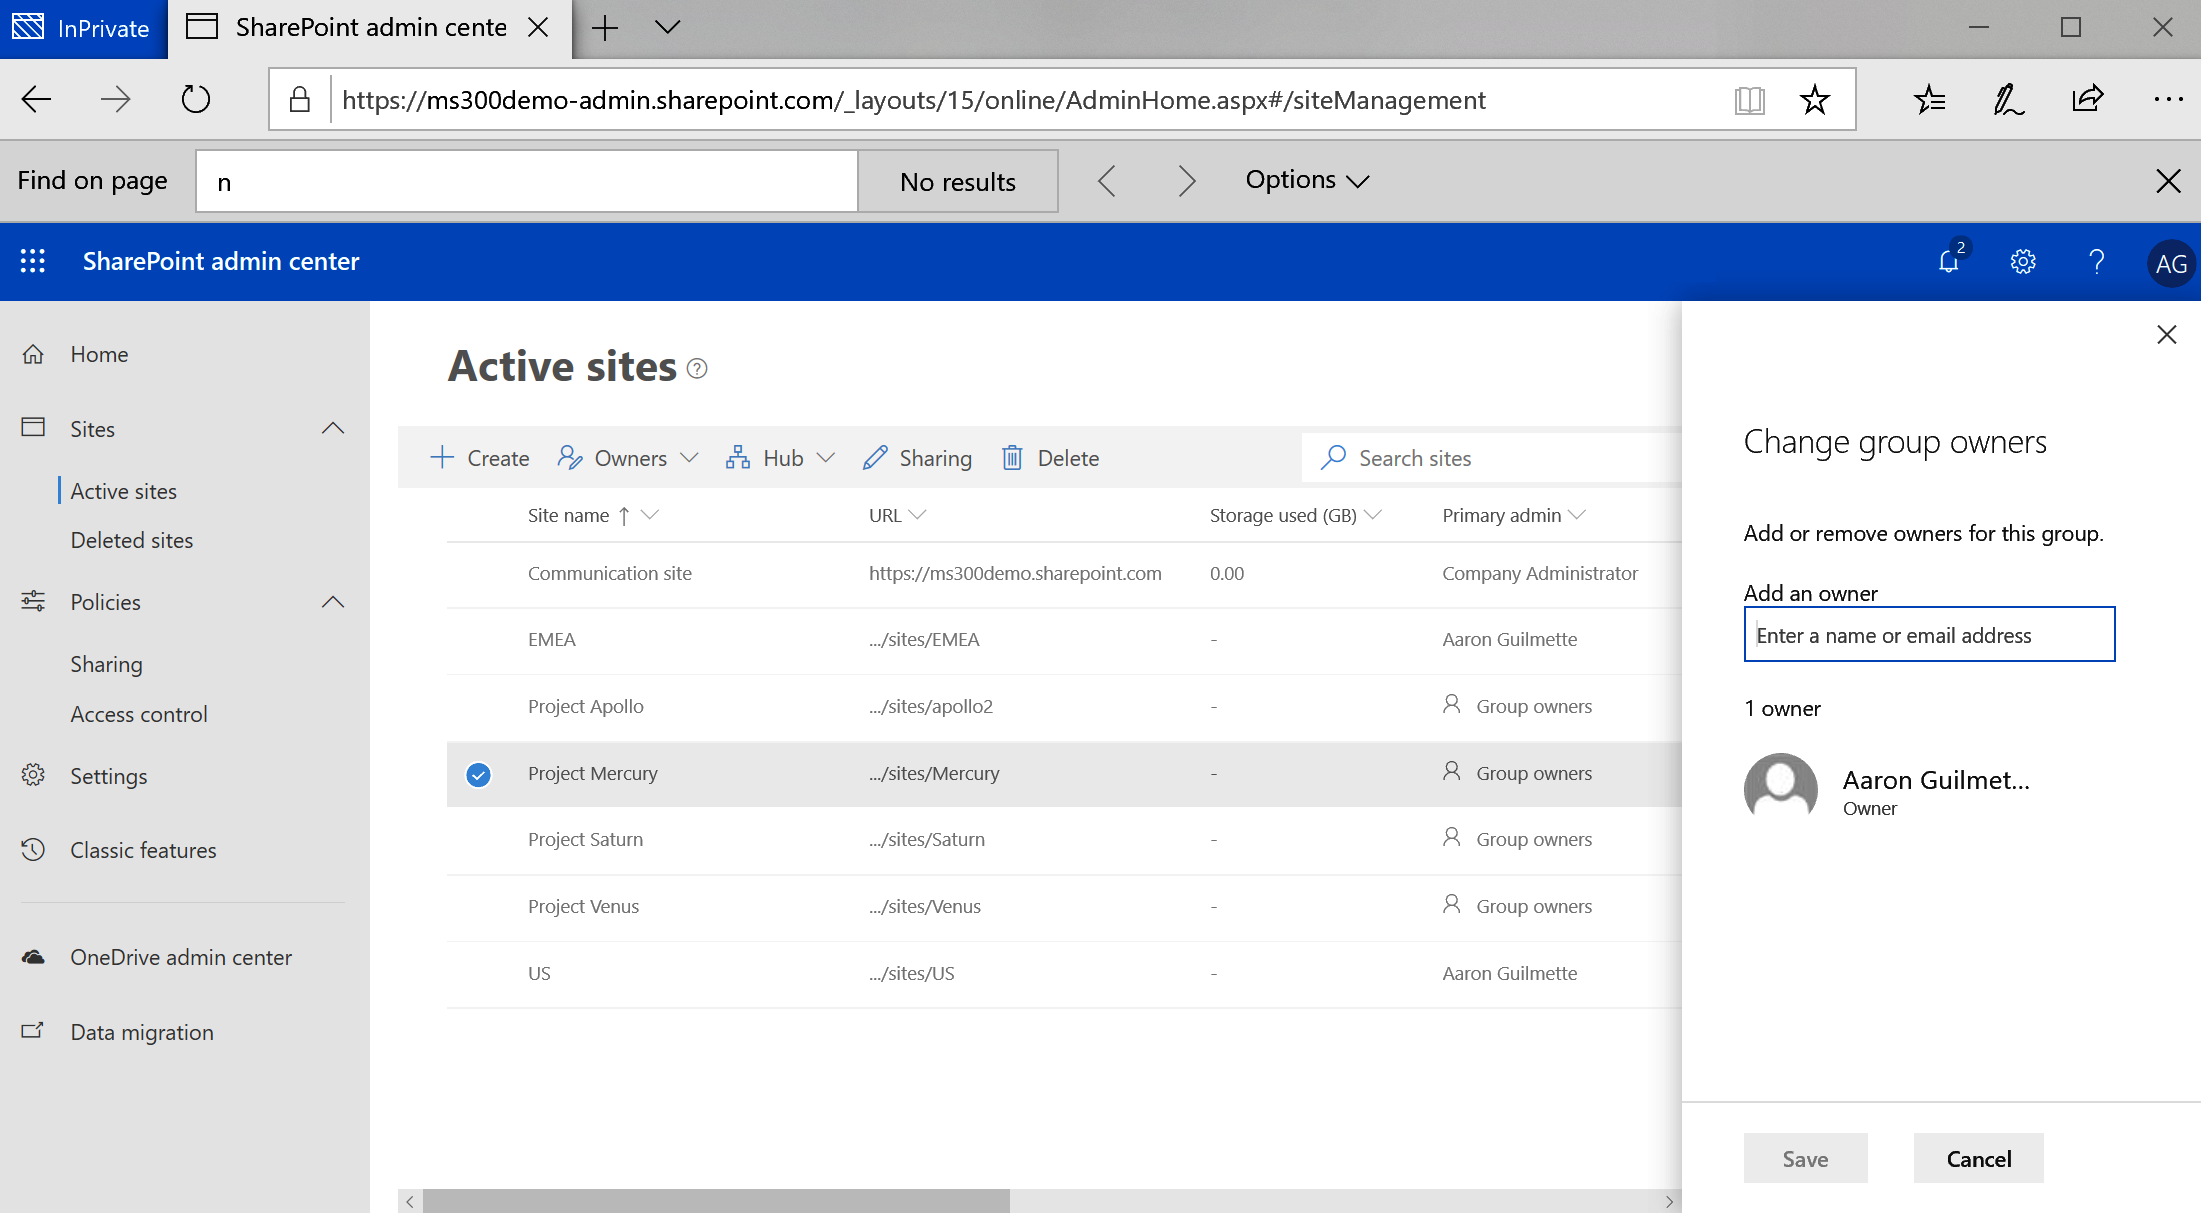This screenshot has height=1213, width=2201.
Task: Click Create to add a site
Action: pyautogui.click(x=480, y=458)
